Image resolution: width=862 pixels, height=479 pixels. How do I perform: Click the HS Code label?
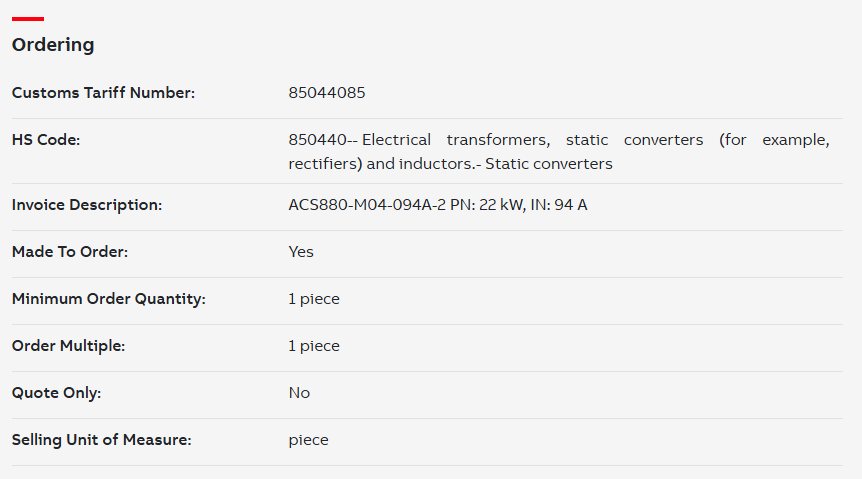(x=46, y=140)
